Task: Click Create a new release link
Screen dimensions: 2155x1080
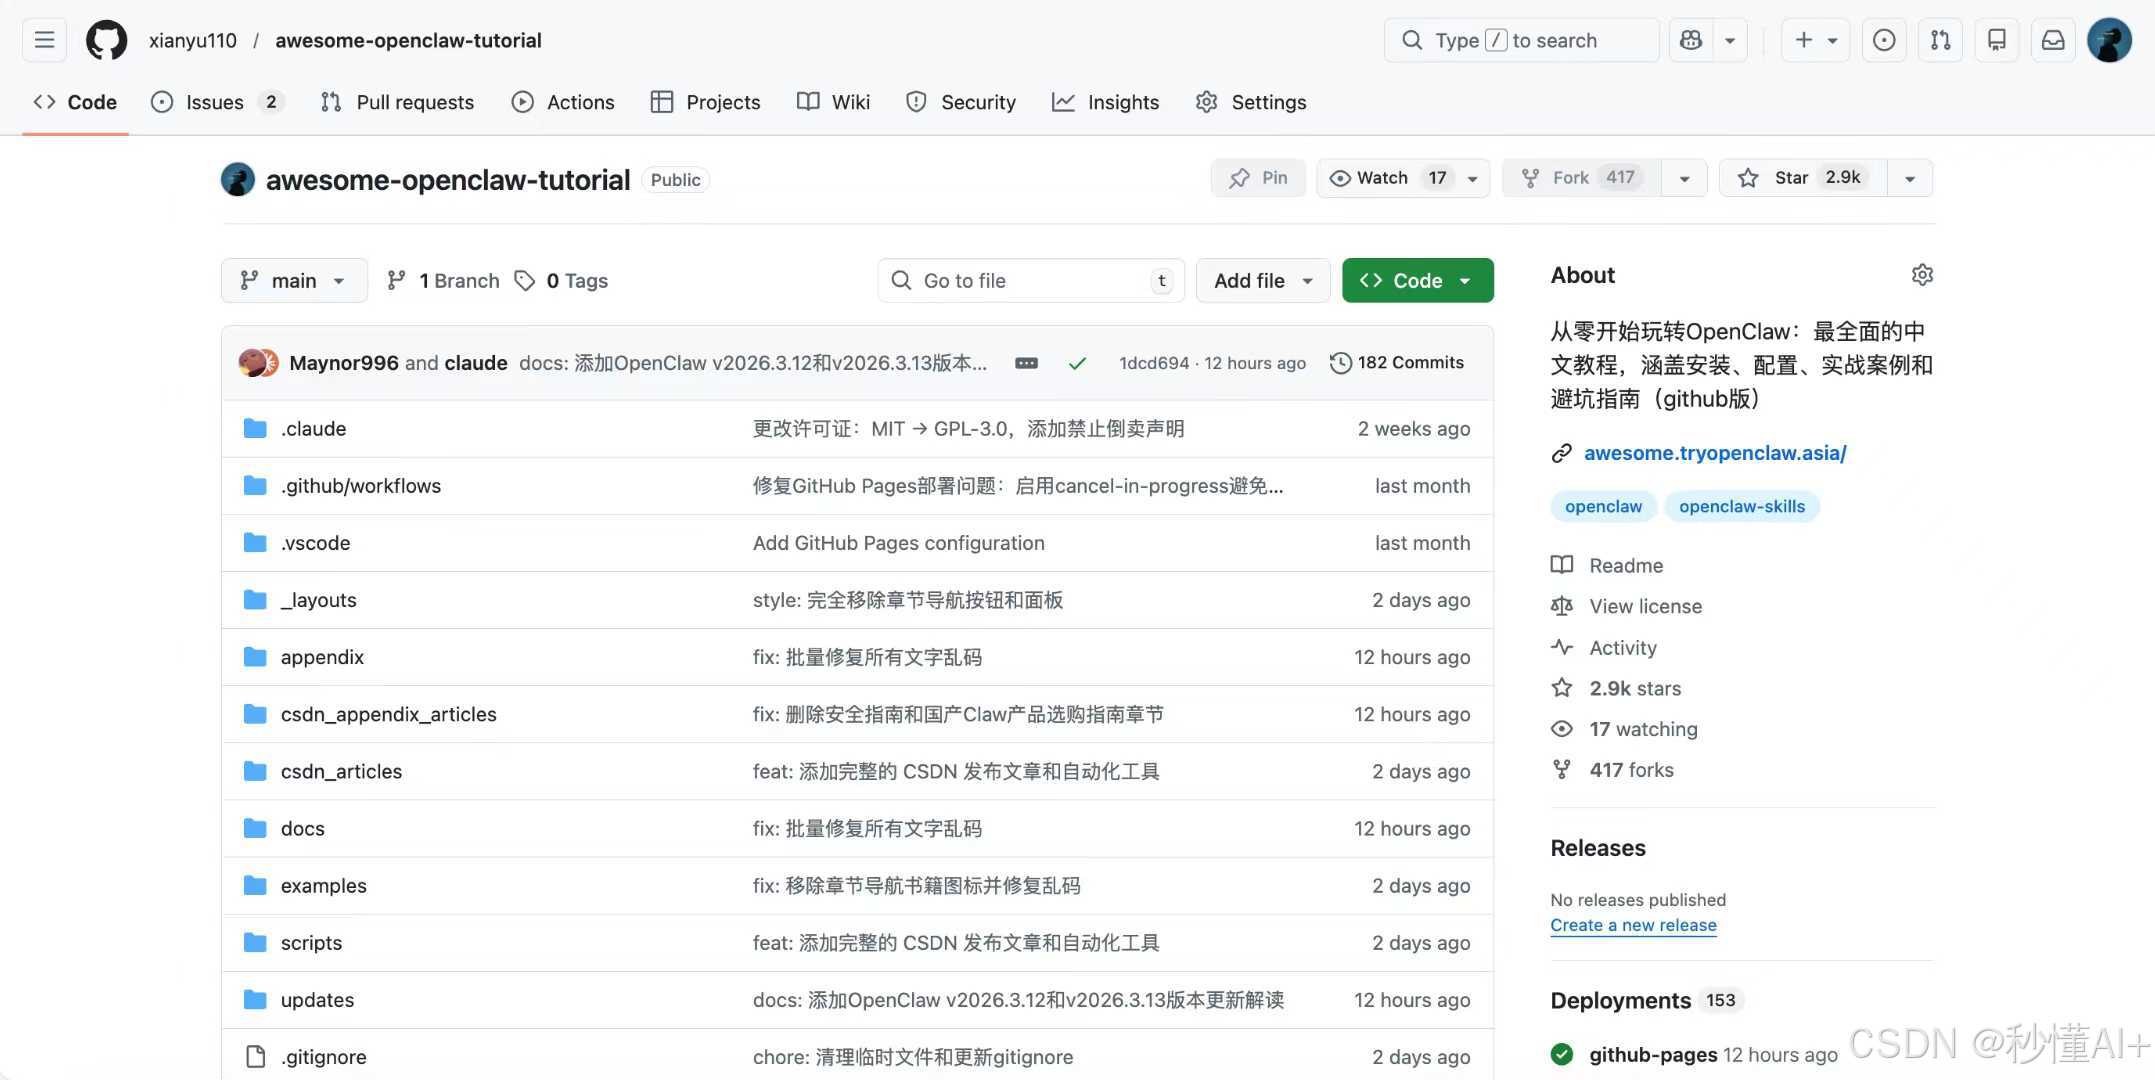Action: pos(1633,925)
